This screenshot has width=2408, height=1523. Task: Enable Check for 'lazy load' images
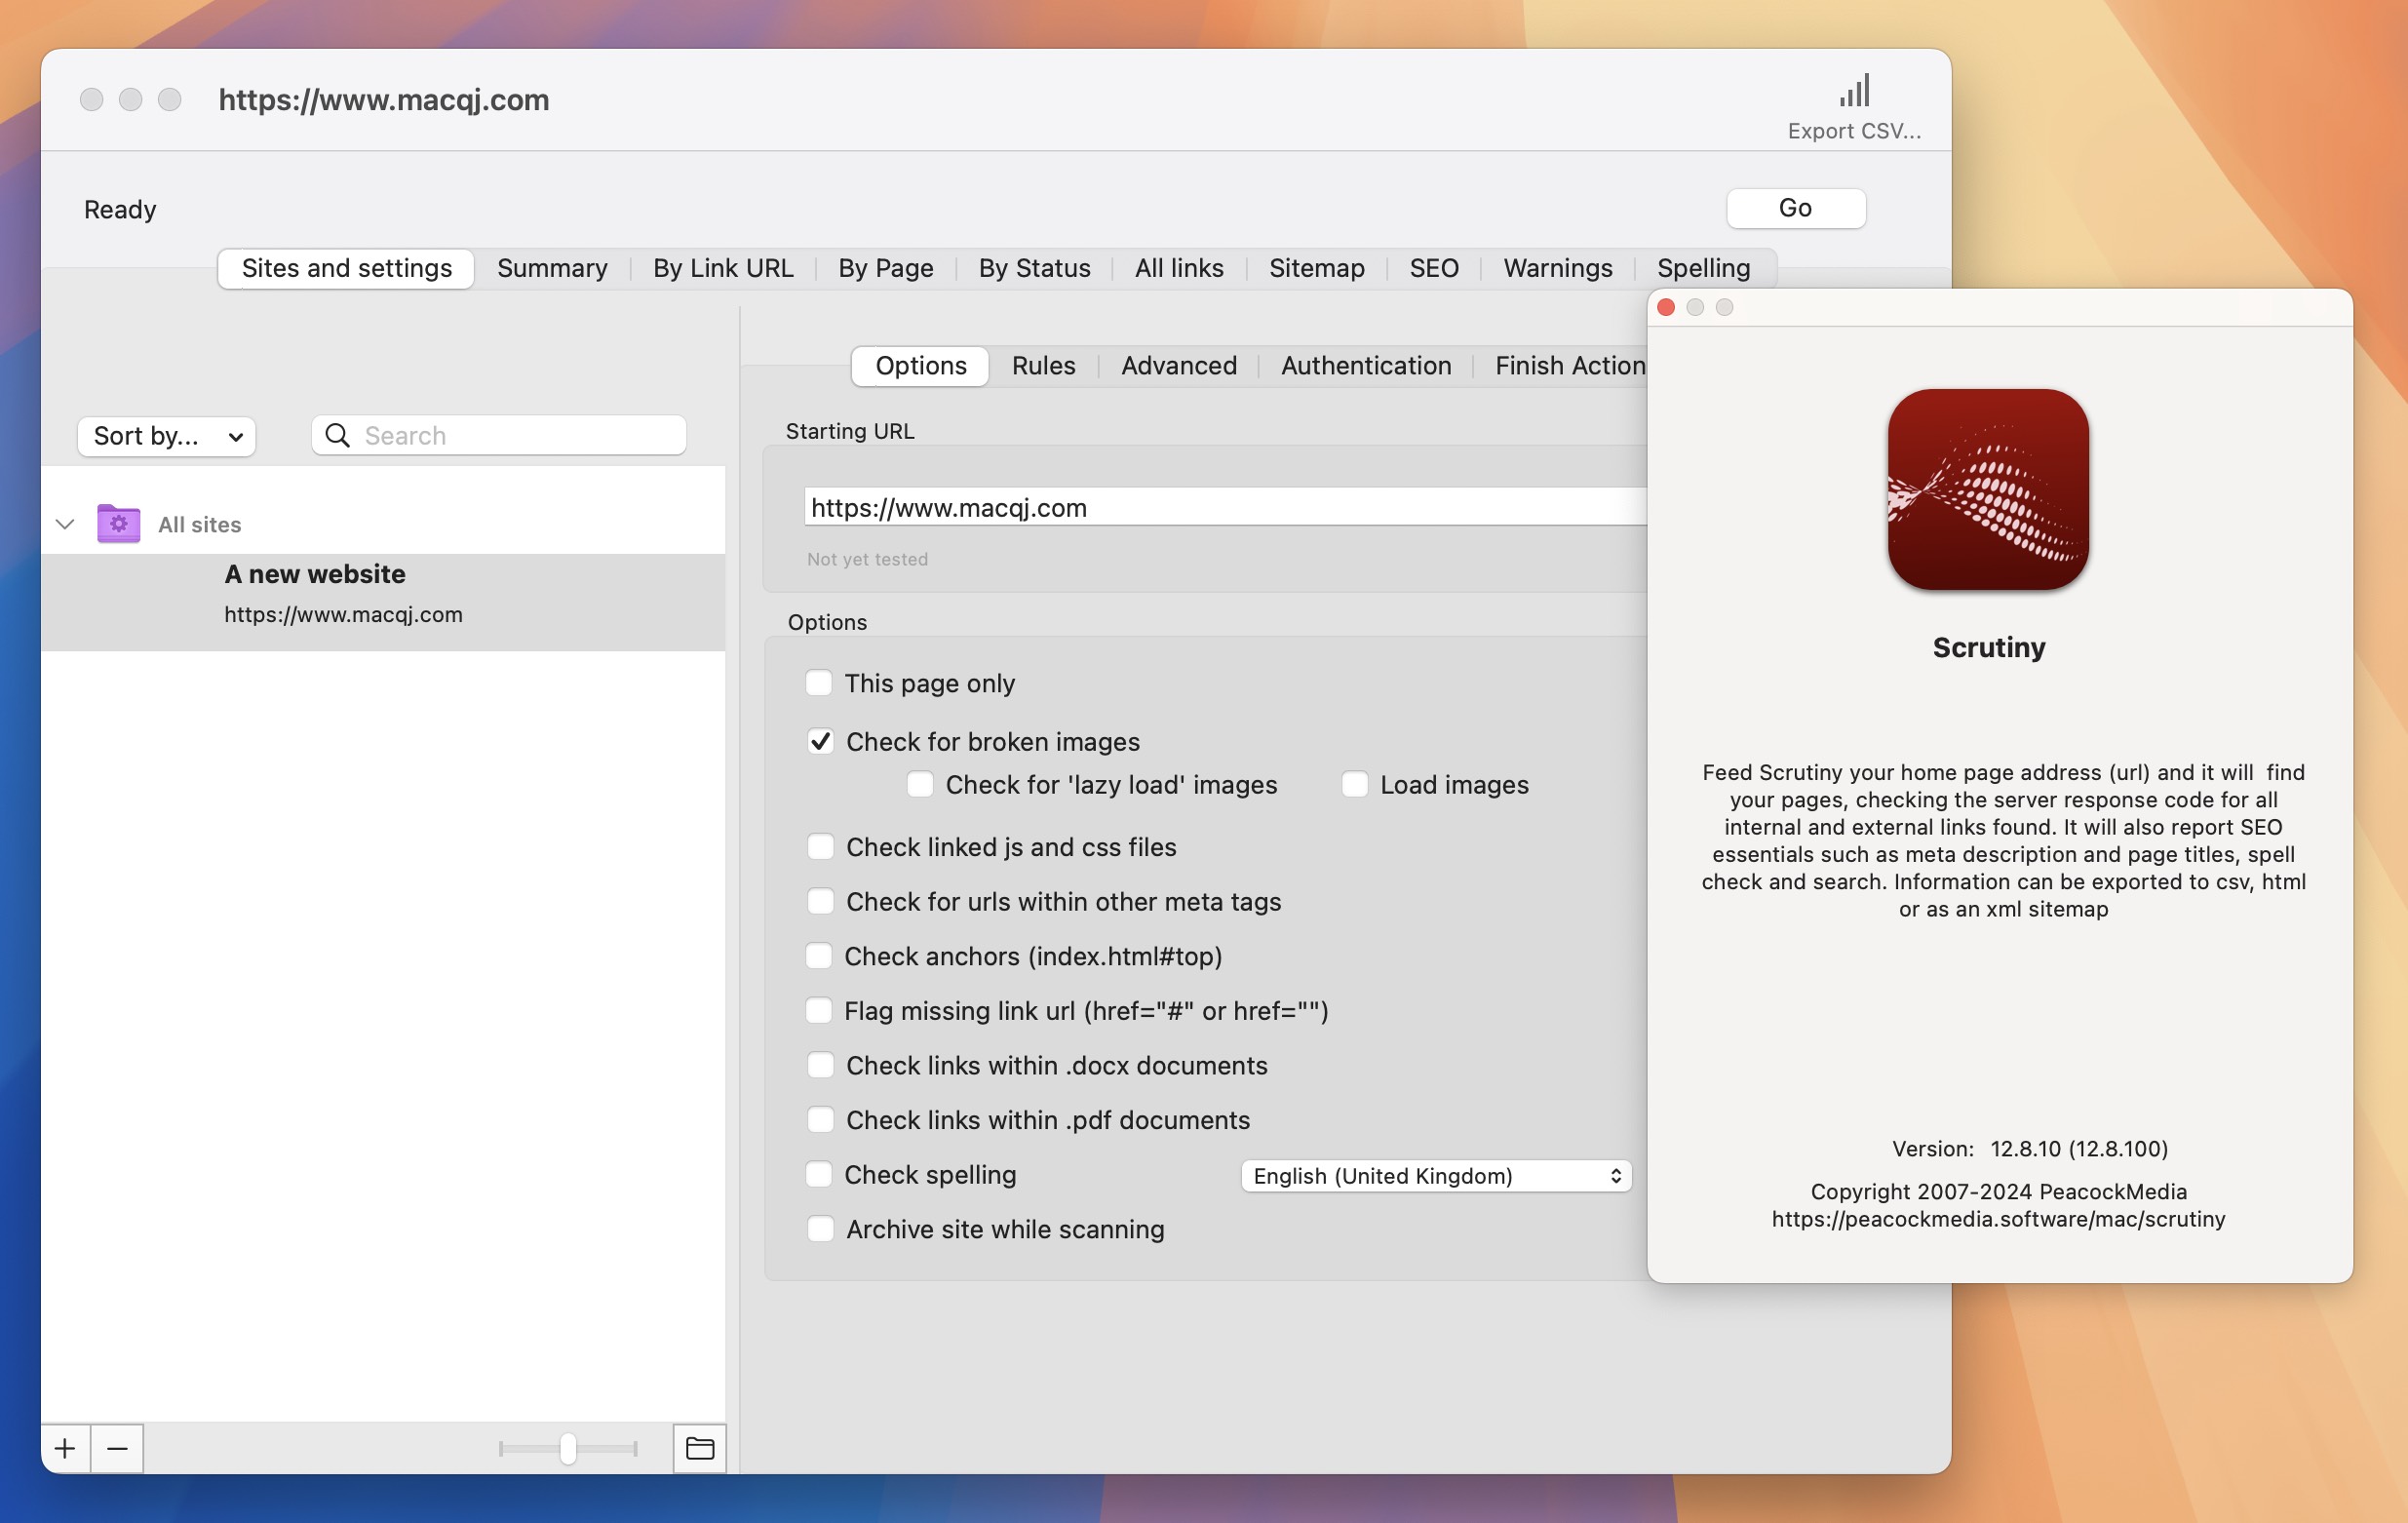pos(920,784)
